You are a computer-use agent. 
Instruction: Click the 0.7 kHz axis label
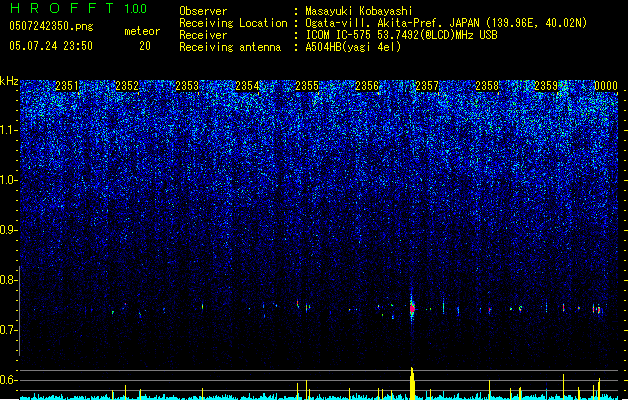coord(9,330)
